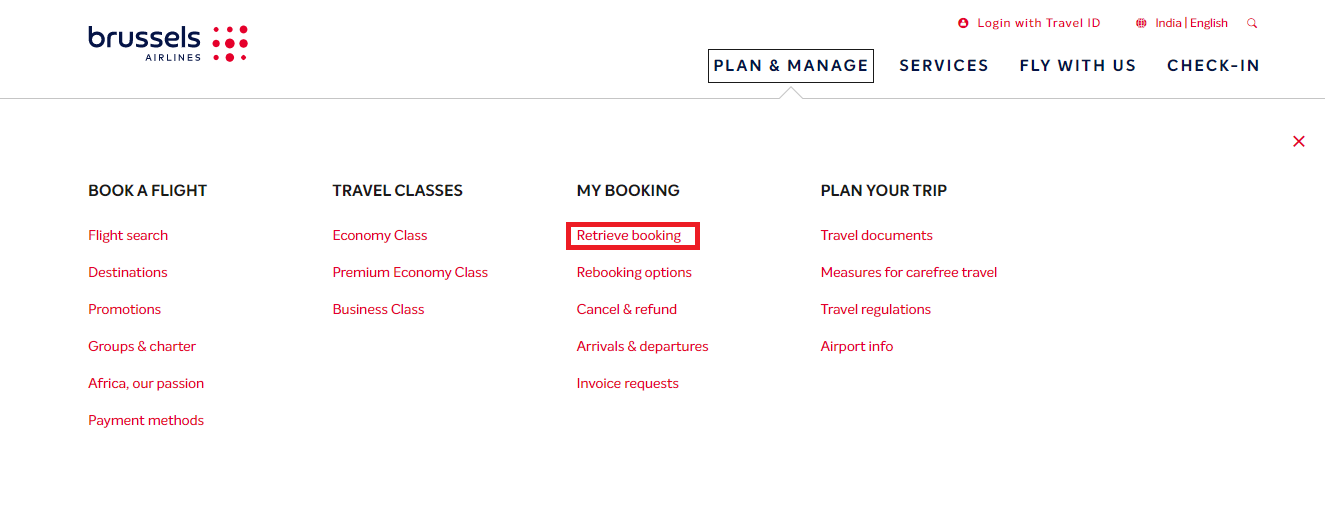This screenshot has height=511, width=1325.
Task: Open the Fly With Us menu
Action: [1078, 66]
